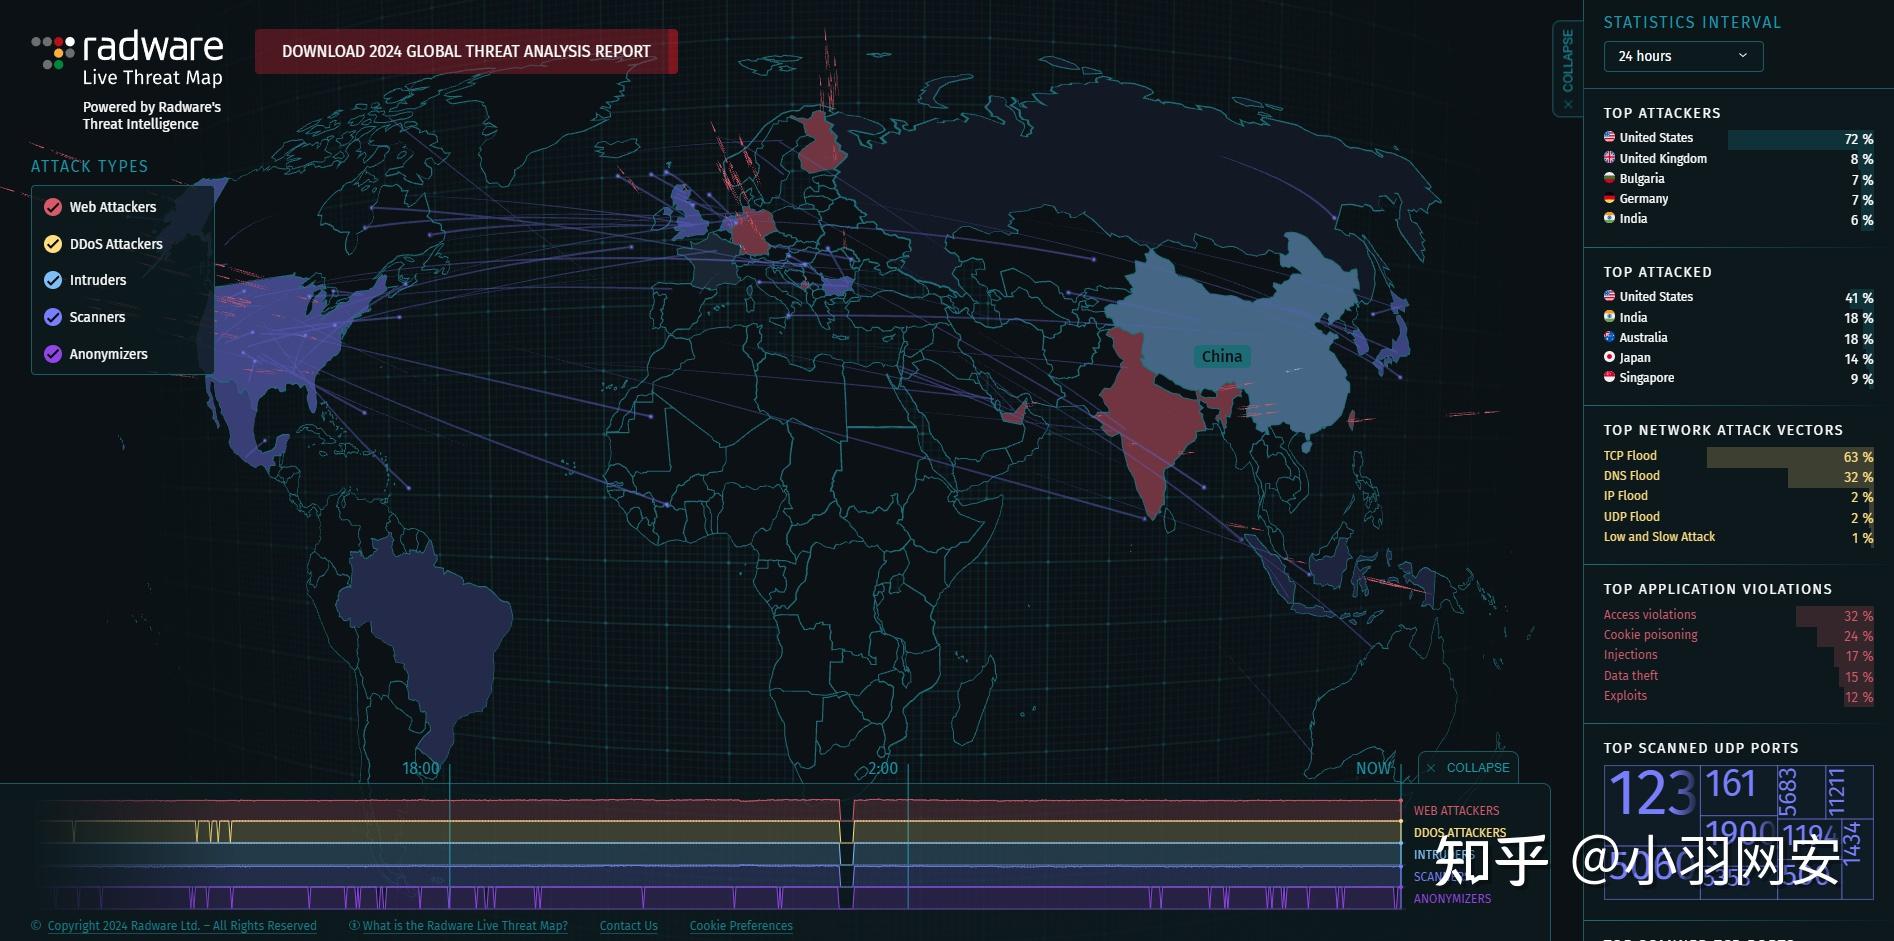Click the United States flag under Top Attacked
This screenshot has width=1894, height=941.
tap(1609, 296)
